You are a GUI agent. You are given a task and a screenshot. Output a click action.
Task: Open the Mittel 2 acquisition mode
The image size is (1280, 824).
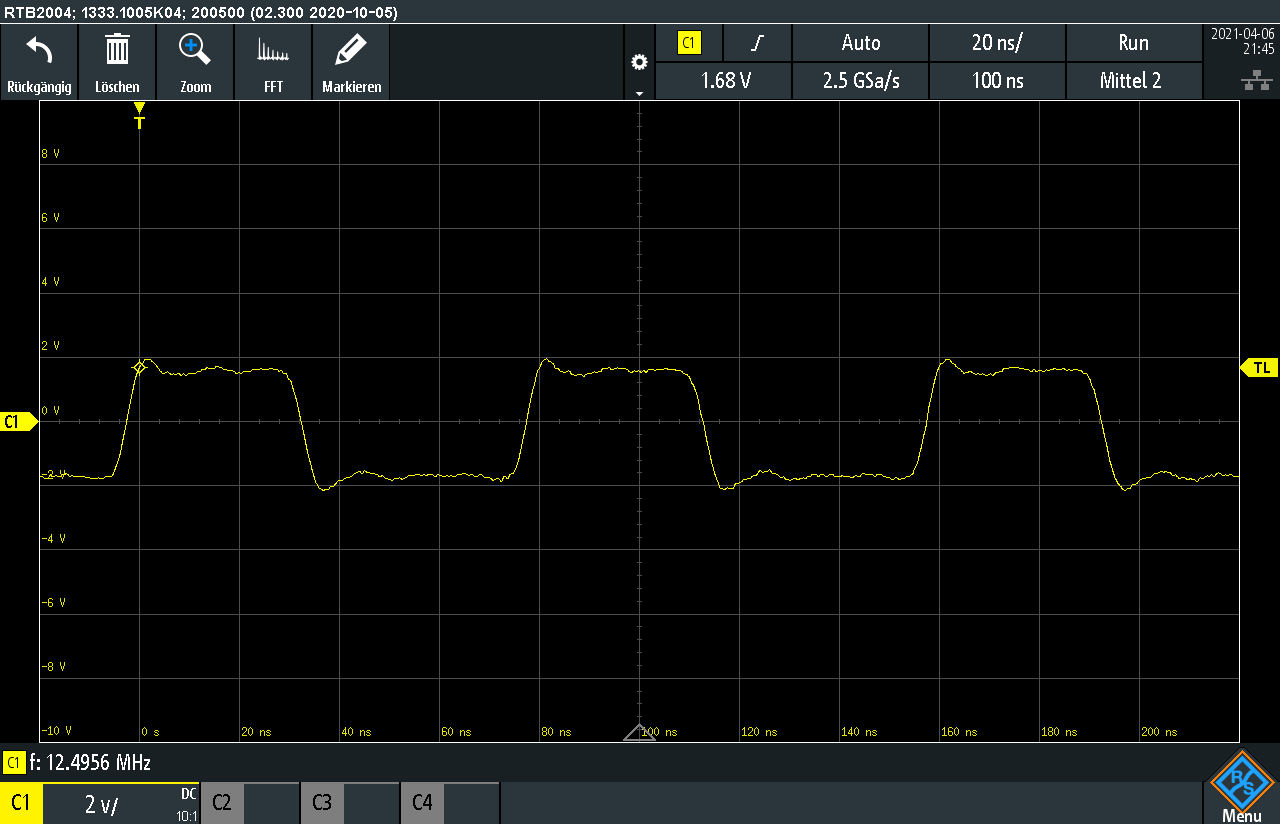(1133, 81)
